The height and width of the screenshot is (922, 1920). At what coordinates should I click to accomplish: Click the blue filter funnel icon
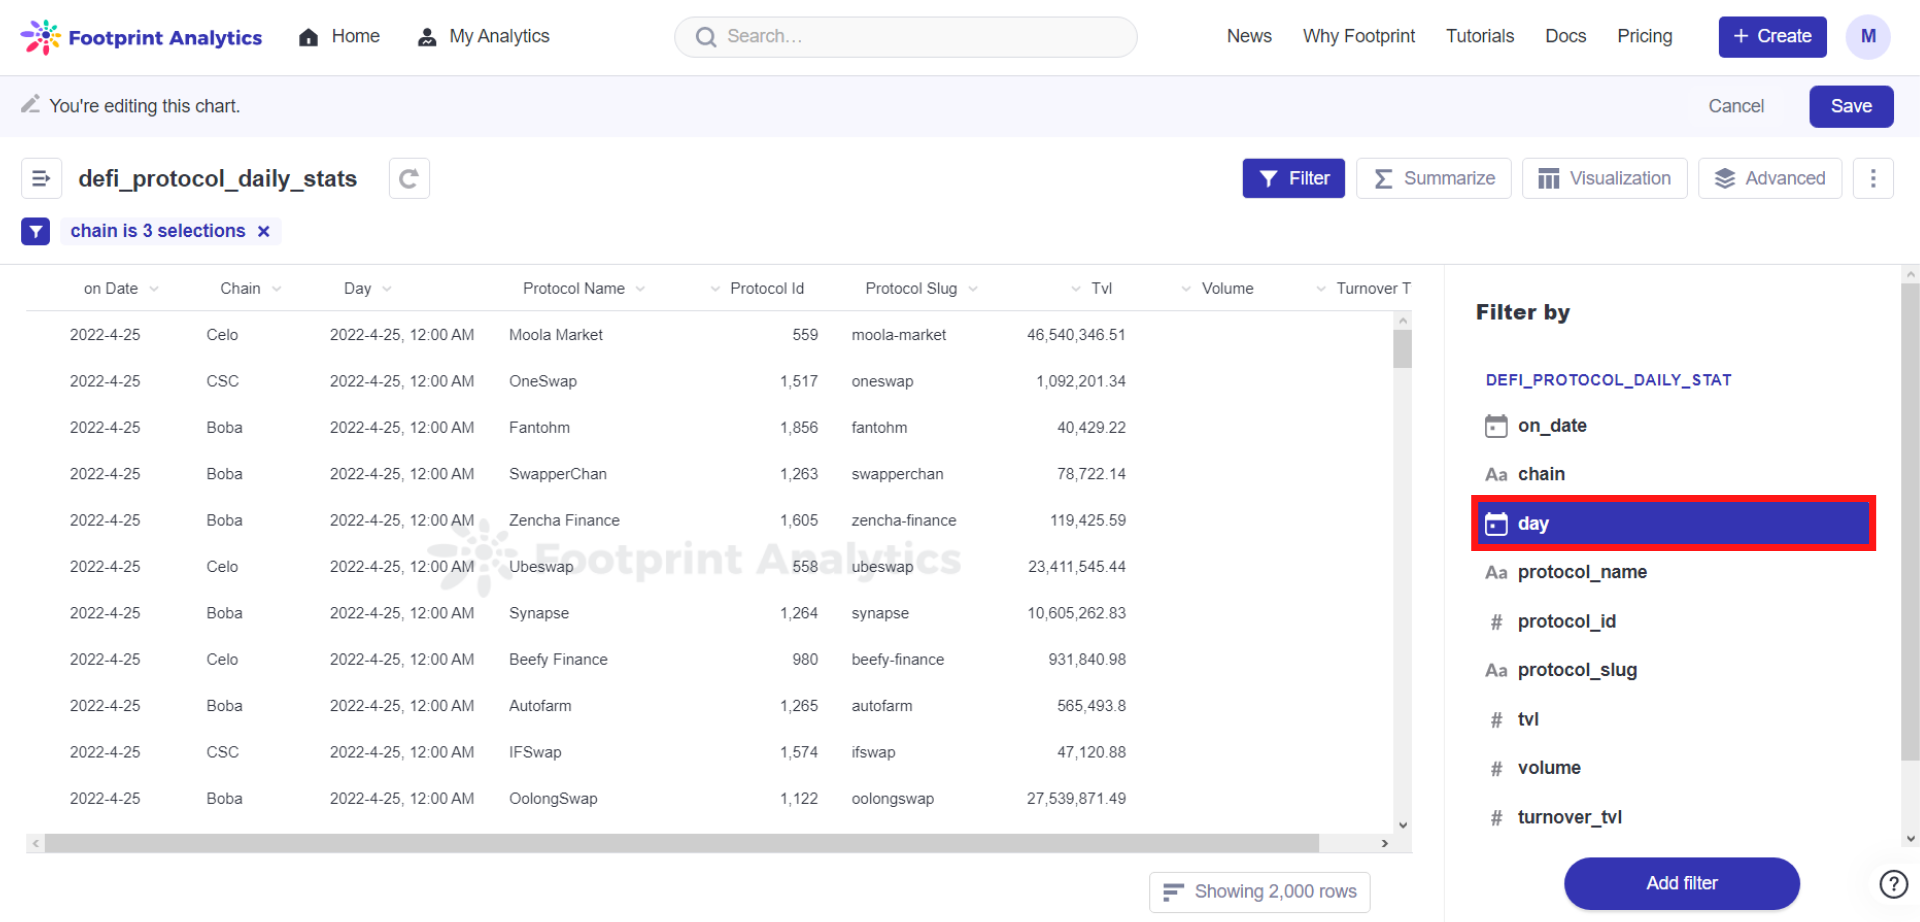pyautogui.click(x=36, y=232)
